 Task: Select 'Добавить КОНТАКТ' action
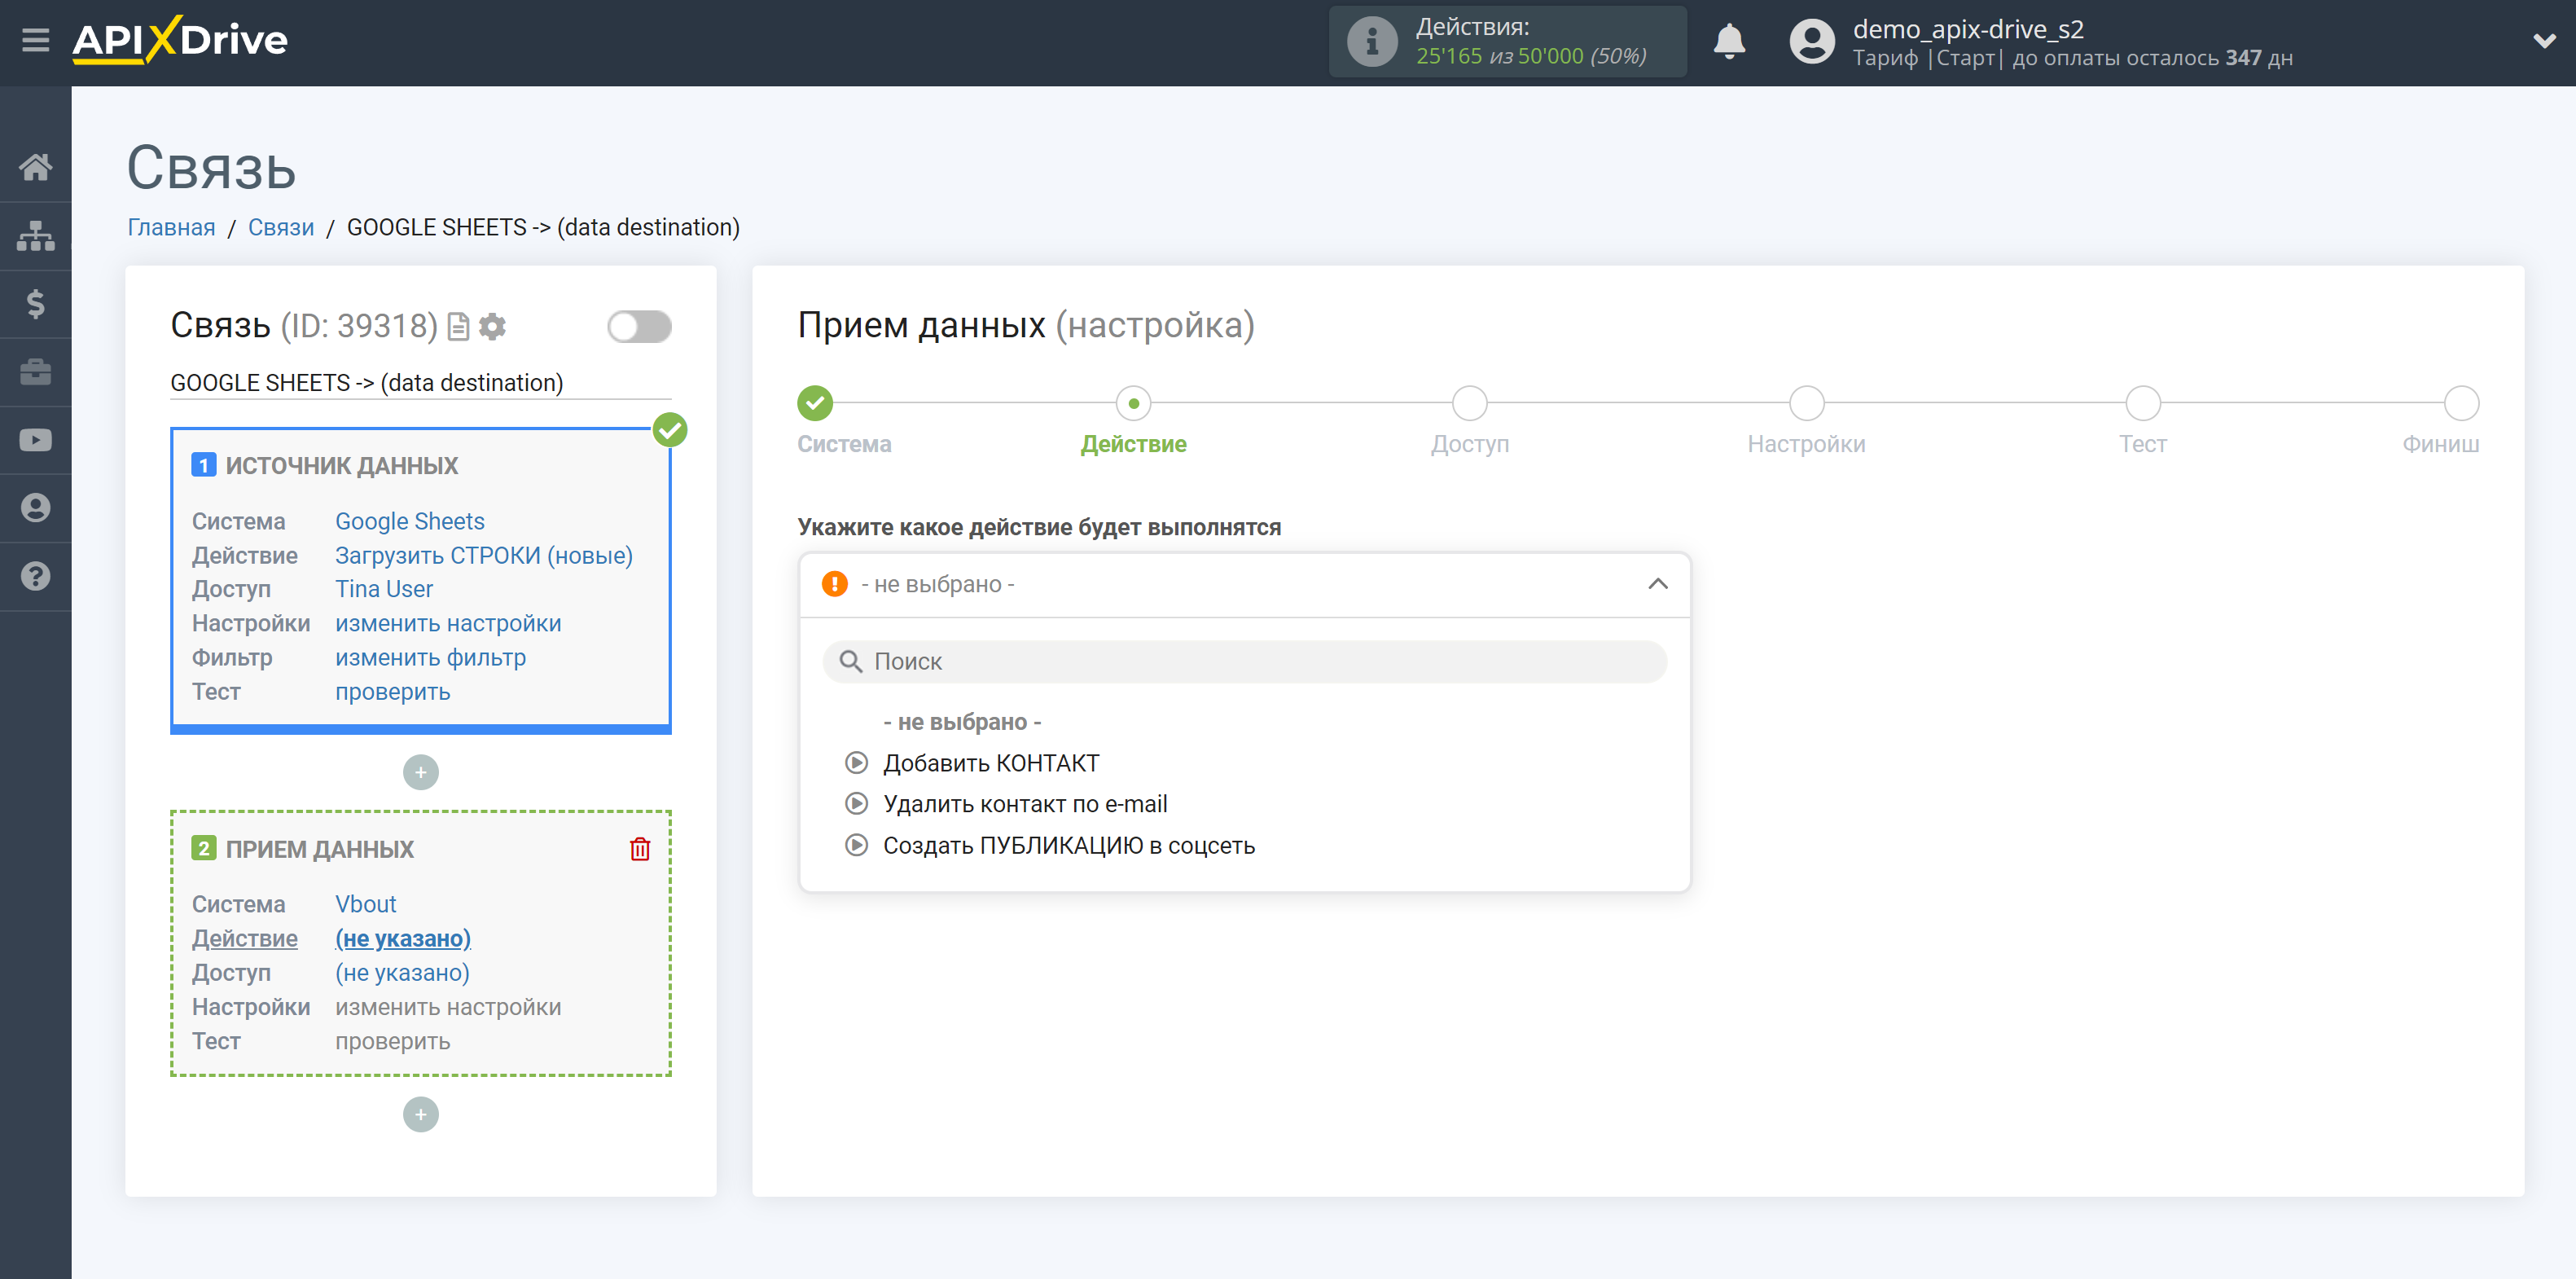991,763
